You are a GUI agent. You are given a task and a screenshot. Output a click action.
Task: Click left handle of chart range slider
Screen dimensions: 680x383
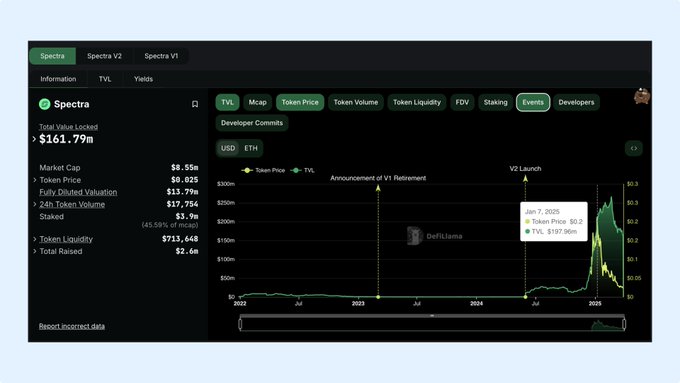240,324
